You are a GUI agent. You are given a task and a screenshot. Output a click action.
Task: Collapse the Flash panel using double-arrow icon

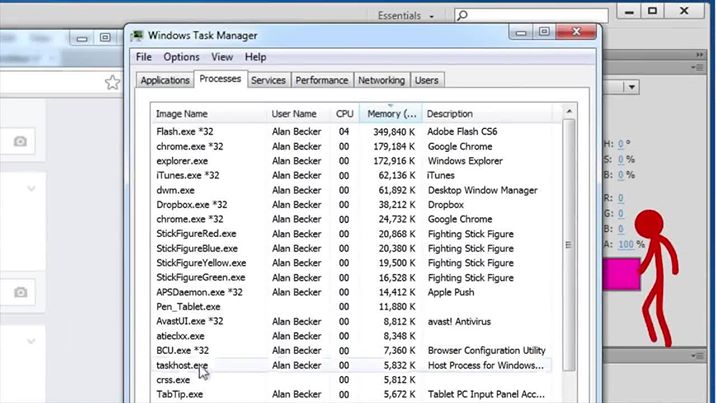pyautogui.click(x=700, y=54)
